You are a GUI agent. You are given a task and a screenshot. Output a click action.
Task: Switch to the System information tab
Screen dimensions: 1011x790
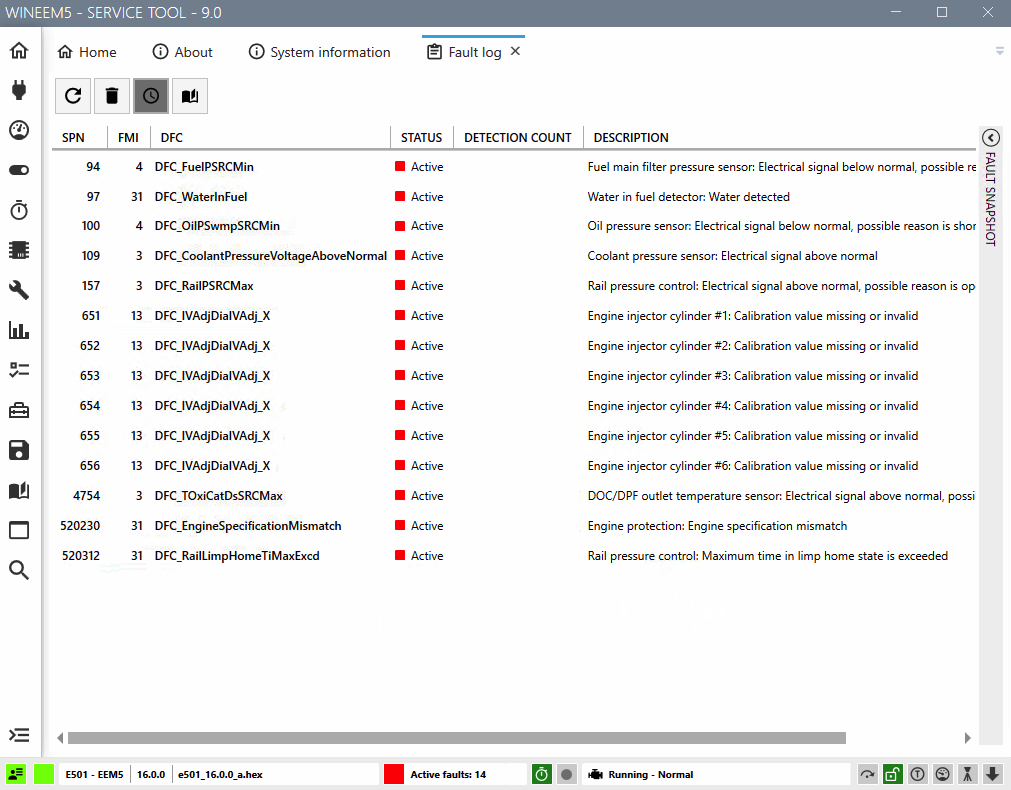click(319, 52)
